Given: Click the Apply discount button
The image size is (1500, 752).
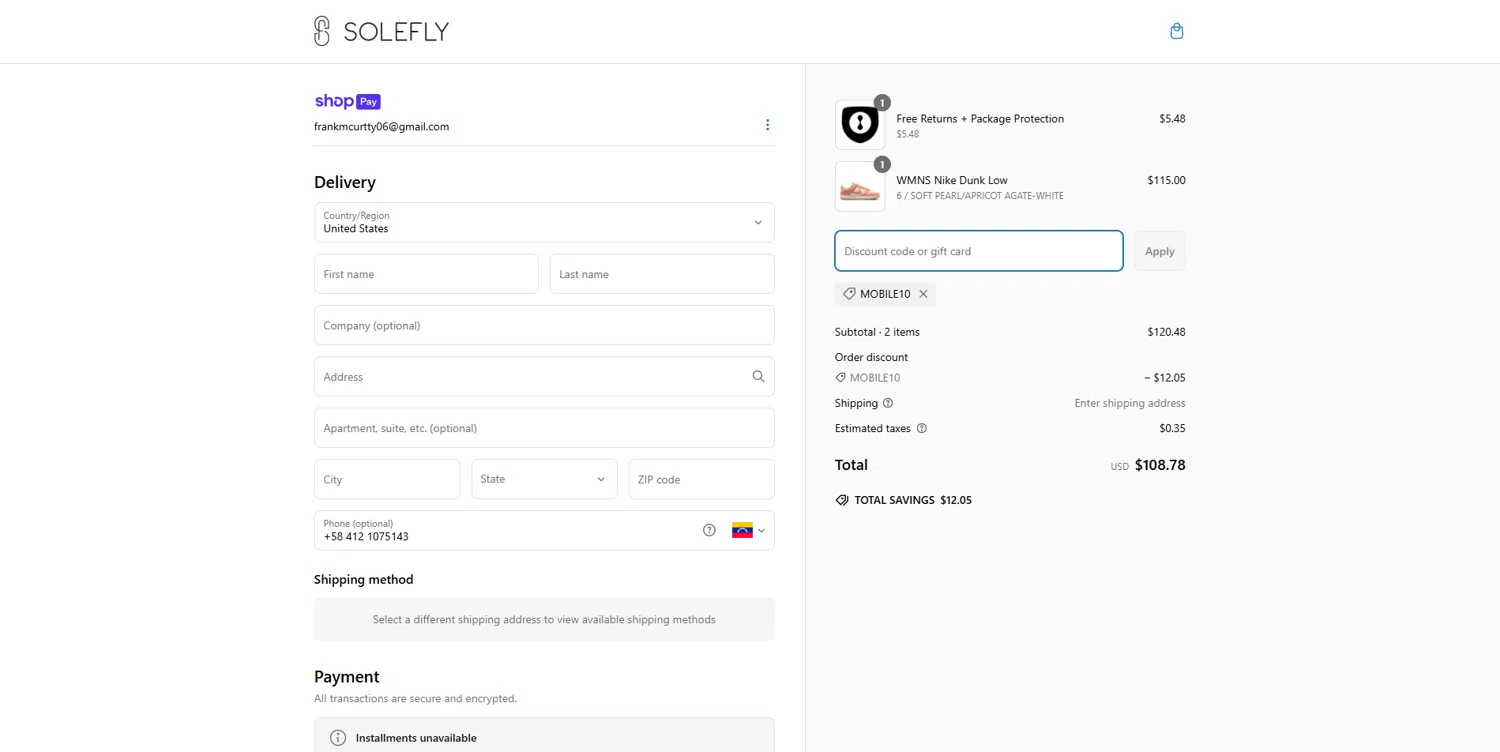Looking at the screenshot, I should pyautogui.click(x=1160, y=251).
